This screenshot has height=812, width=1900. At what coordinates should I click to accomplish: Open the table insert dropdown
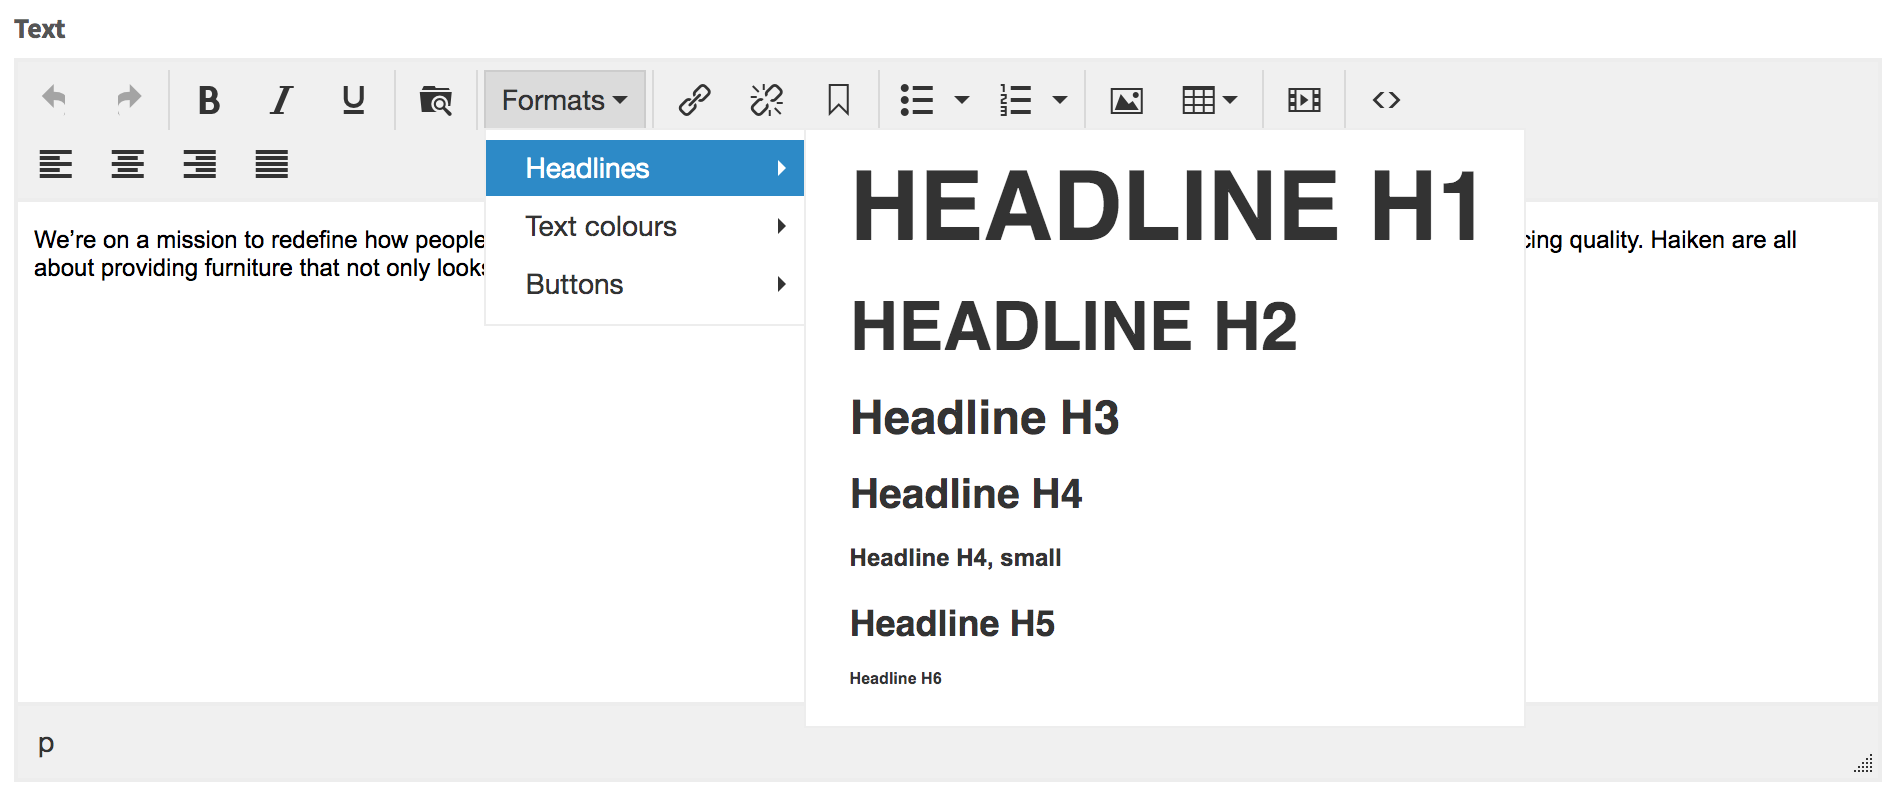tap(1210, 100)
